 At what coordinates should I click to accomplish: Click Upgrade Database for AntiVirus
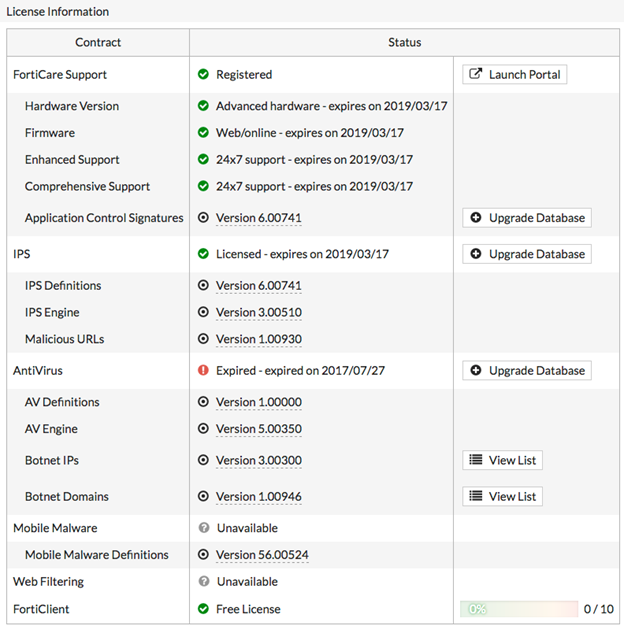(526, 371)
